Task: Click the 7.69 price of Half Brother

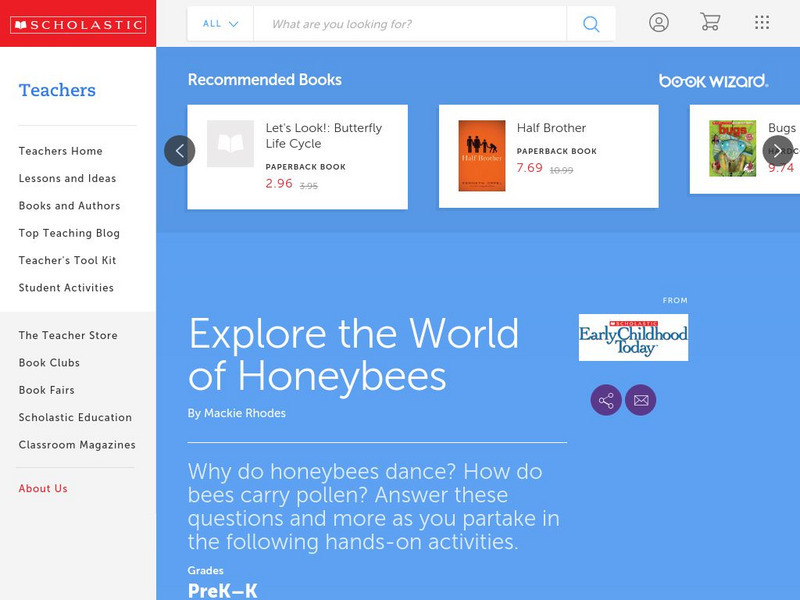Action: tap(530, 168)
